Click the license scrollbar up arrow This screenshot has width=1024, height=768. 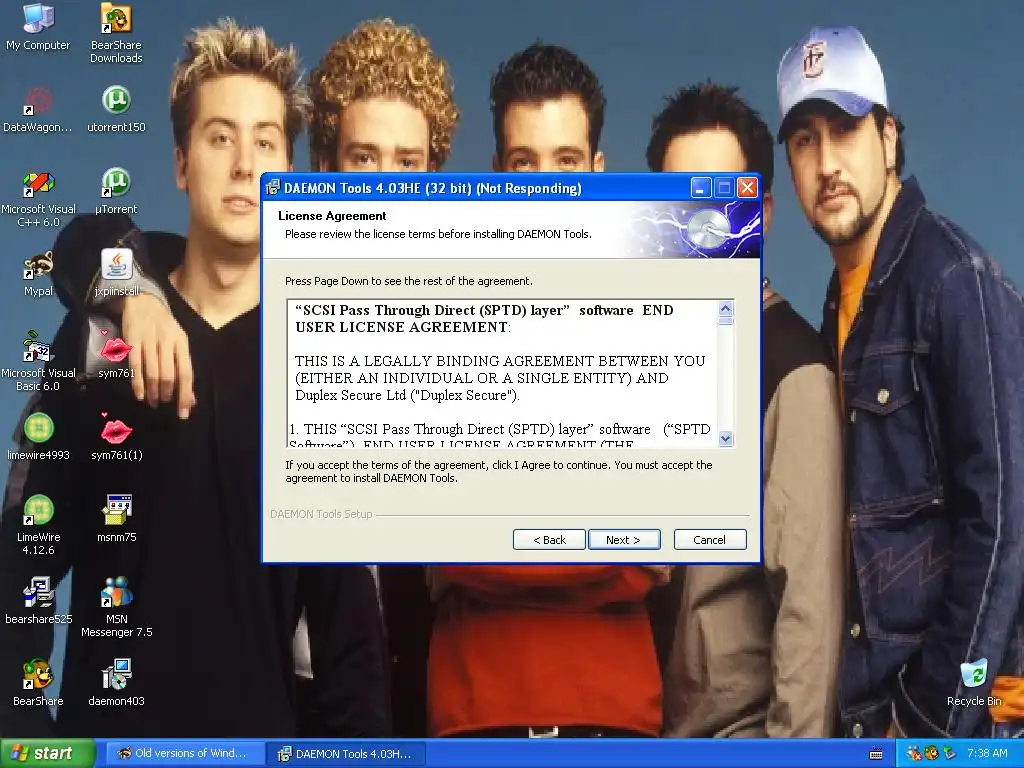(x=726, y=308)
